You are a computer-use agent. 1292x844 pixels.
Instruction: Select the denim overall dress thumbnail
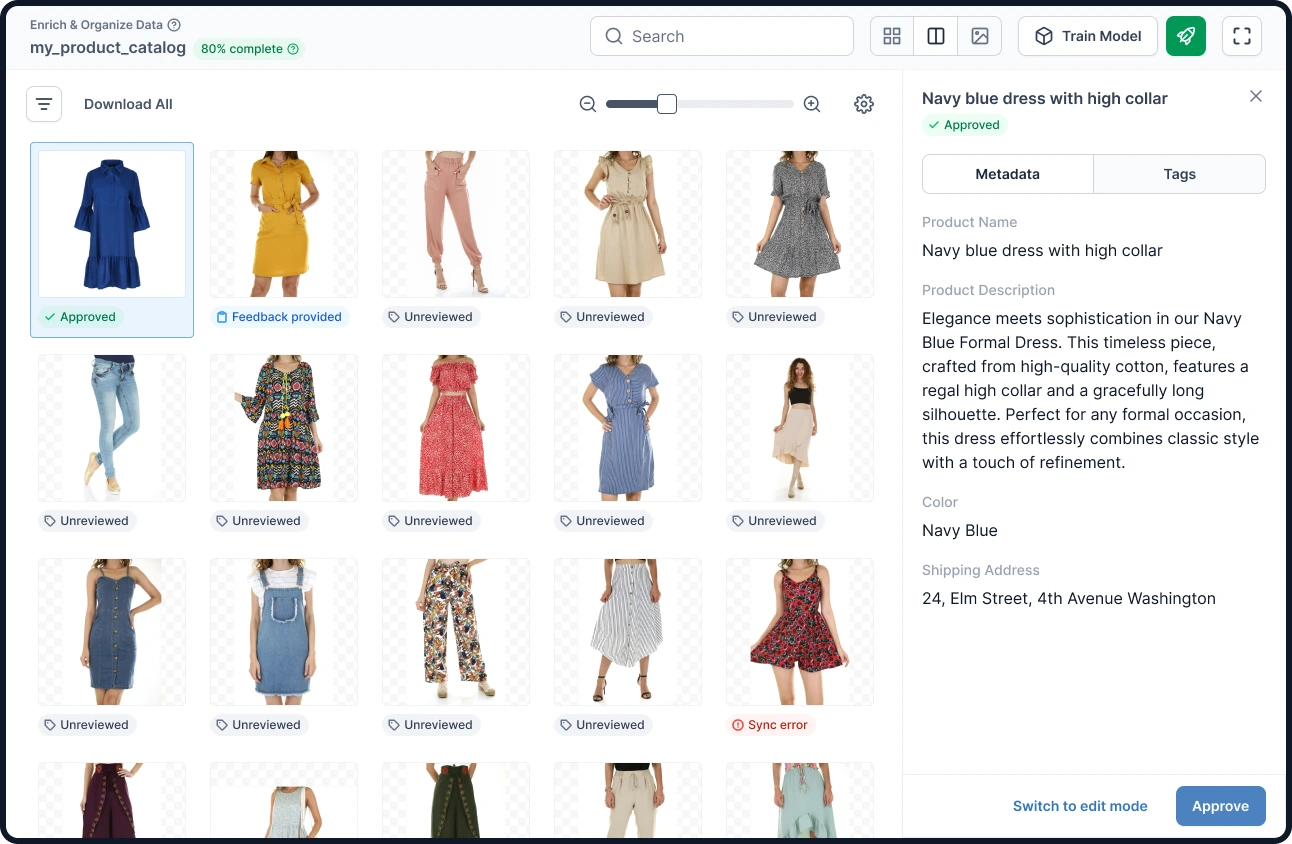(284, 632)
